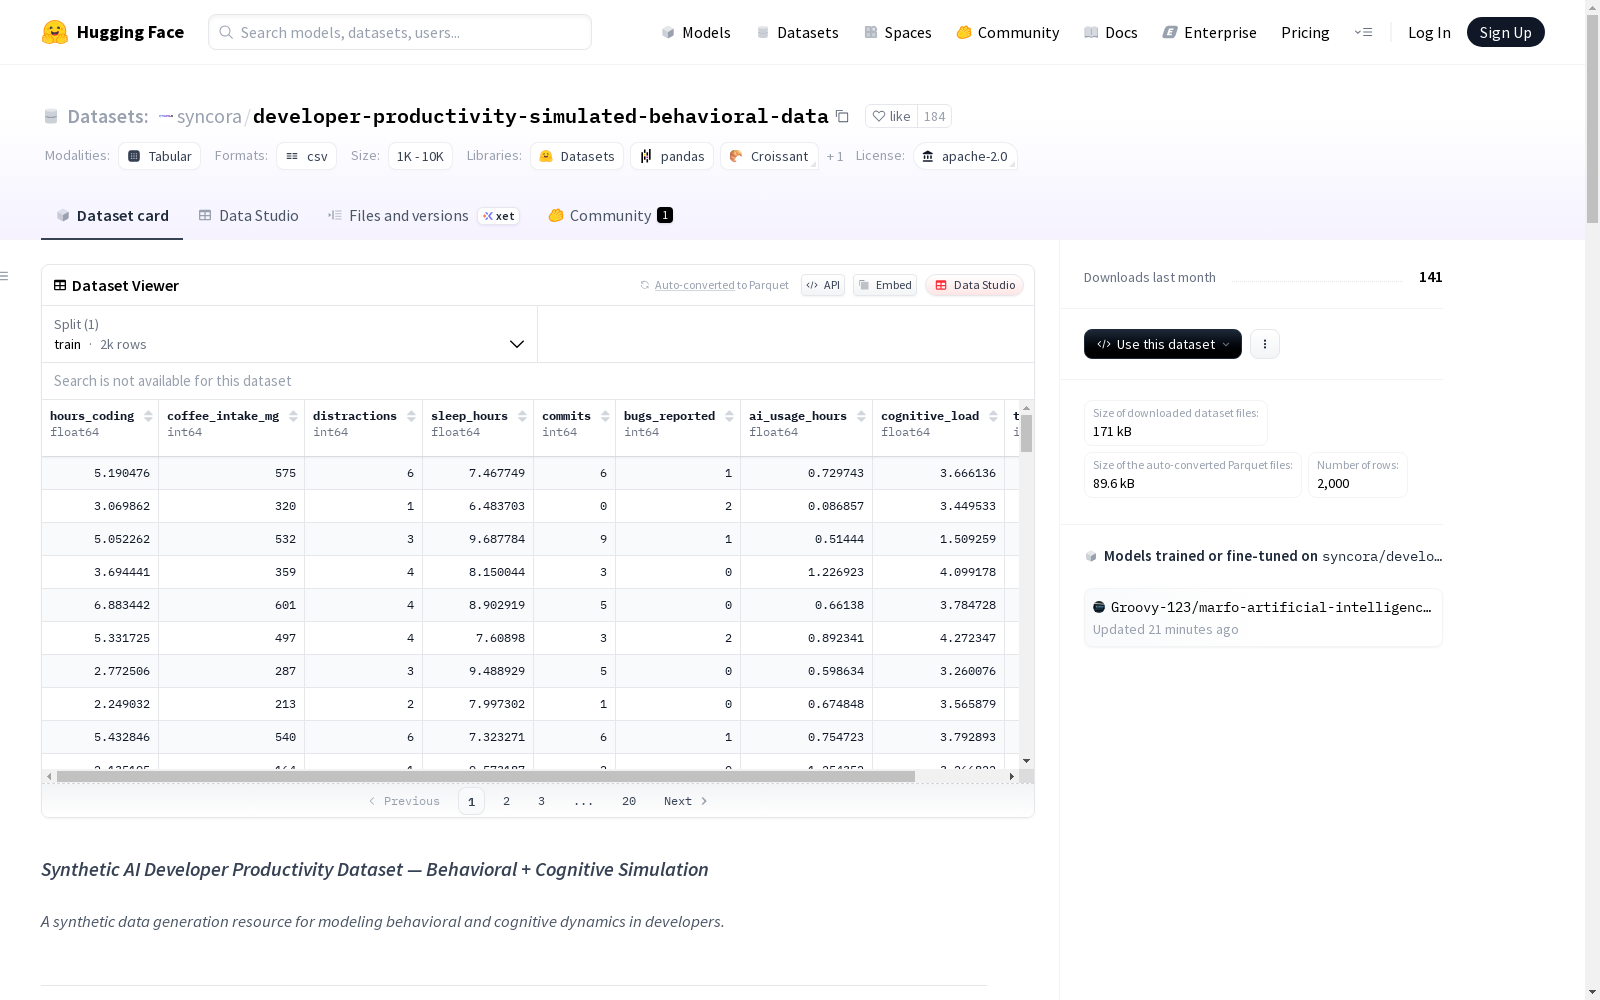Sort by cognitive_load column
The width and height of the screenshot is (1600, 1000).
[x=993, y=416]
